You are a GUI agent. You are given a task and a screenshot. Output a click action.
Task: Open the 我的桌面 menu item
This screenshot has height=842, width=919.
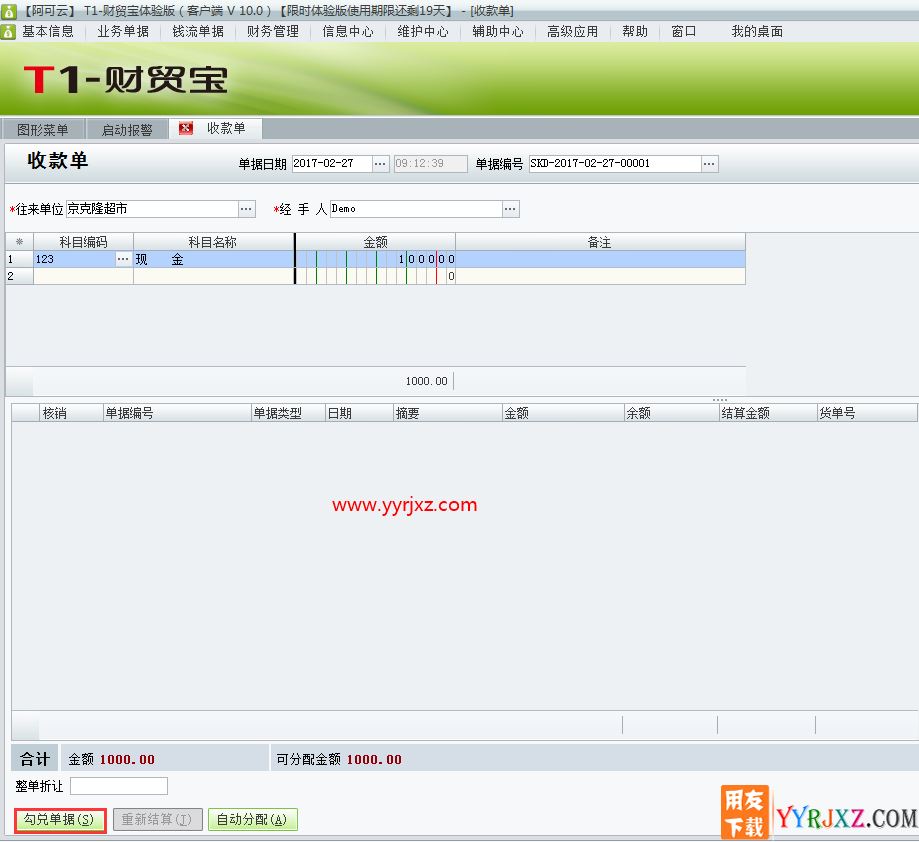tap(757, 32)
